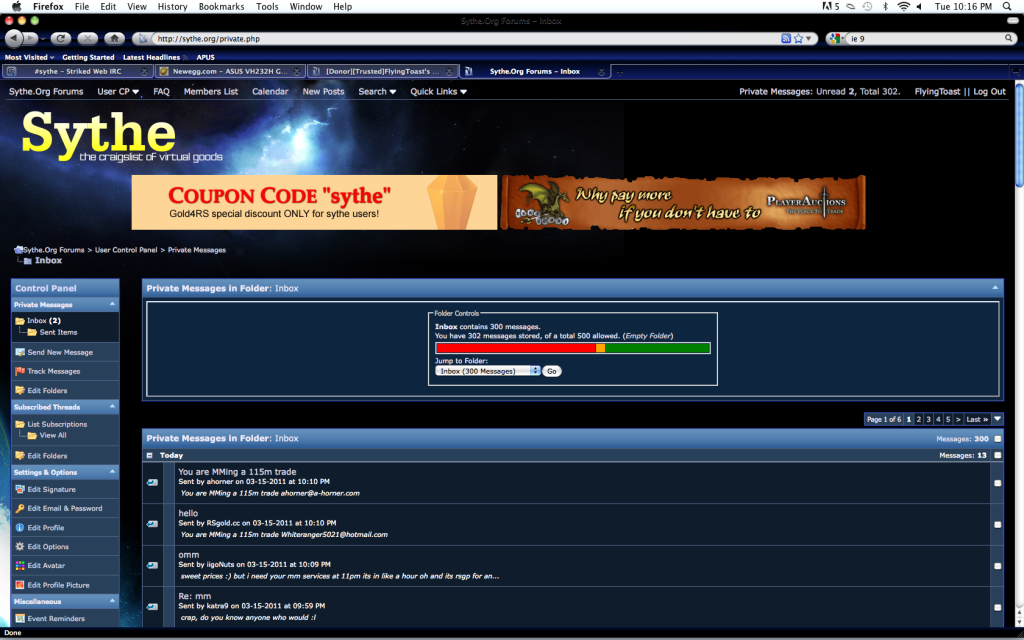Click the search magnifier in search box
This screenshot has width=1024, height=640.
(1009, 39)
